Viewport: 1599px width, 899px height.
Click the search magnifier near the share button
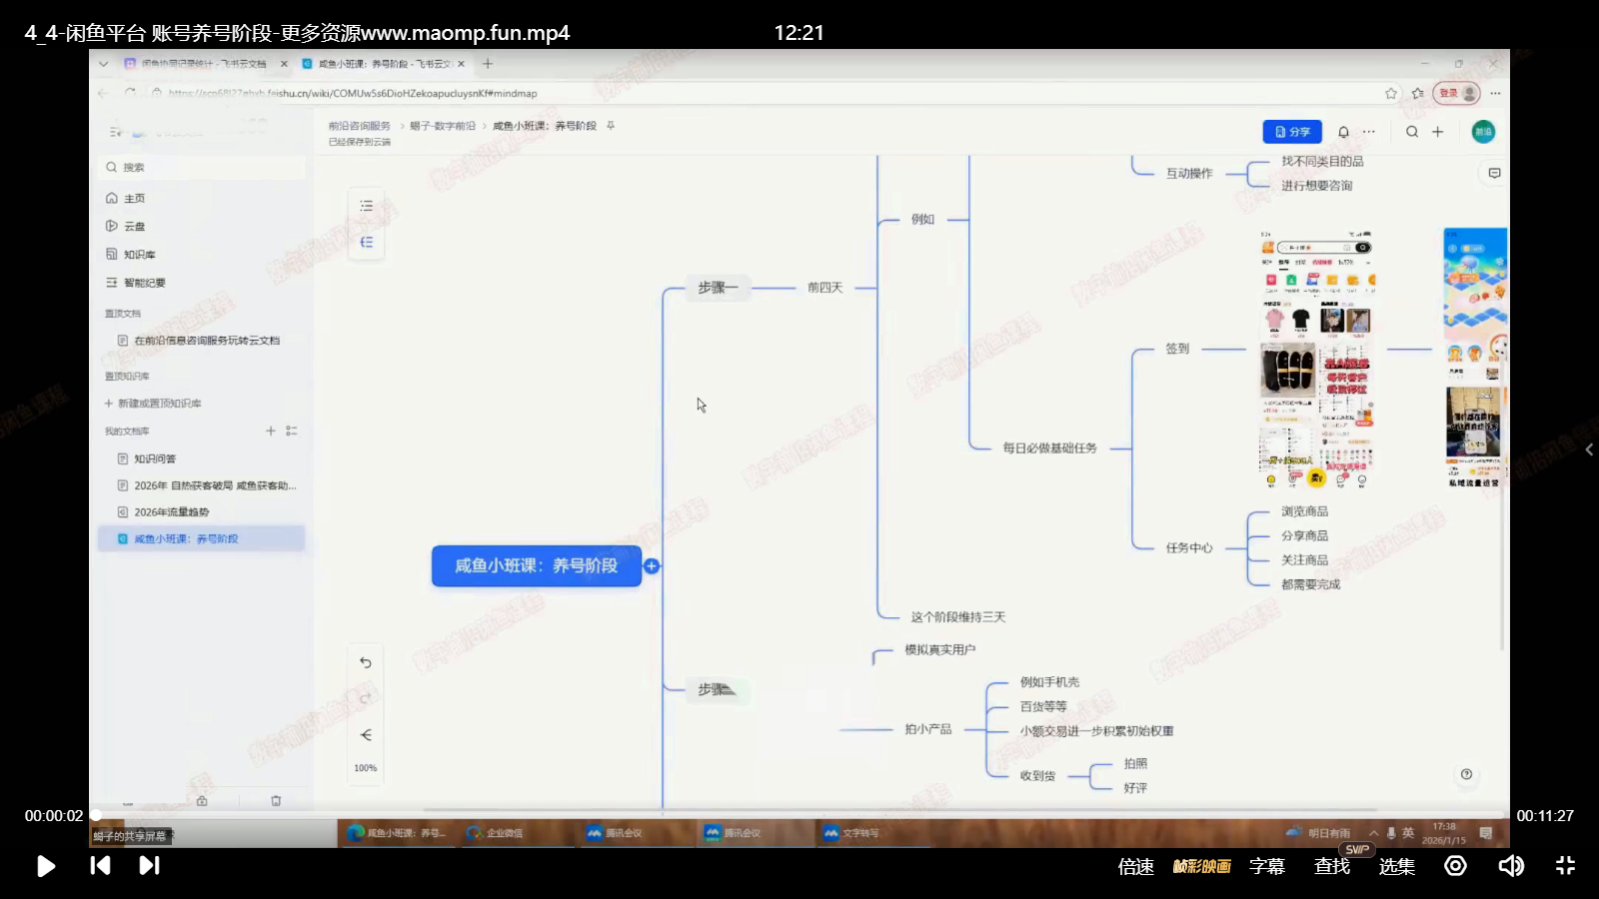(x=1412, y=132)
